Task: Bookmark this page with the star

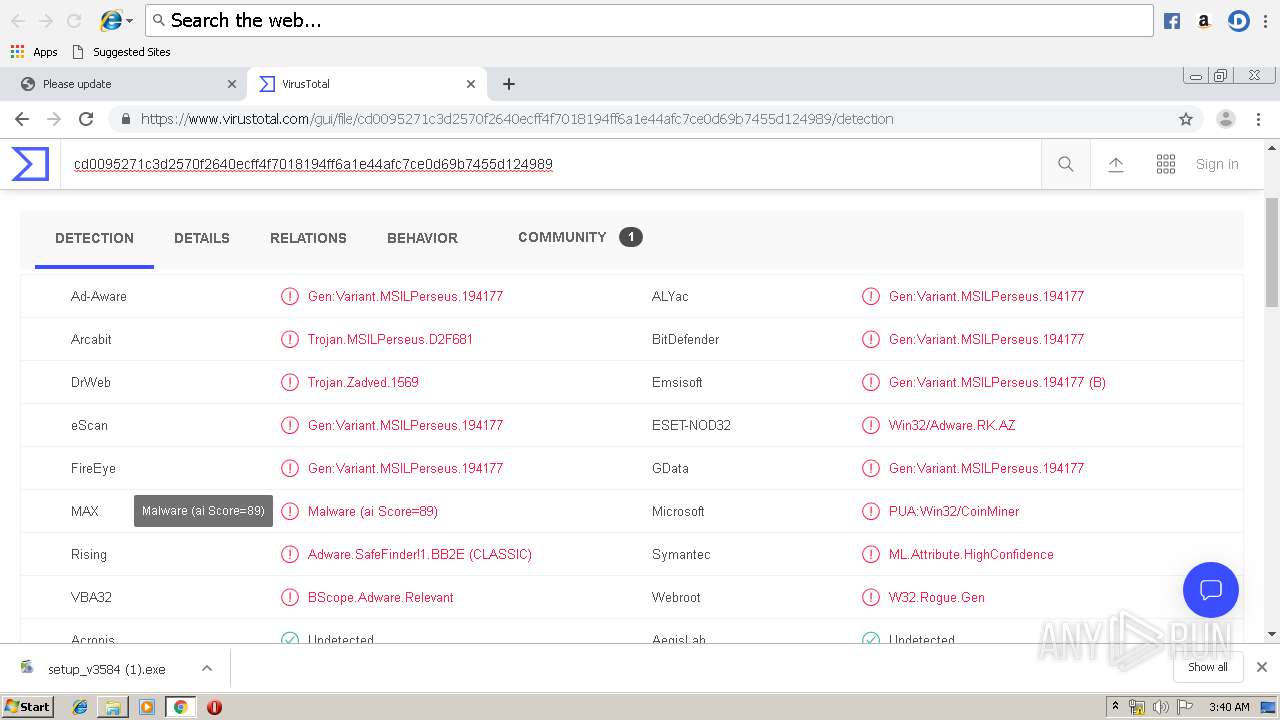Action: click(x=1186, y=119)
